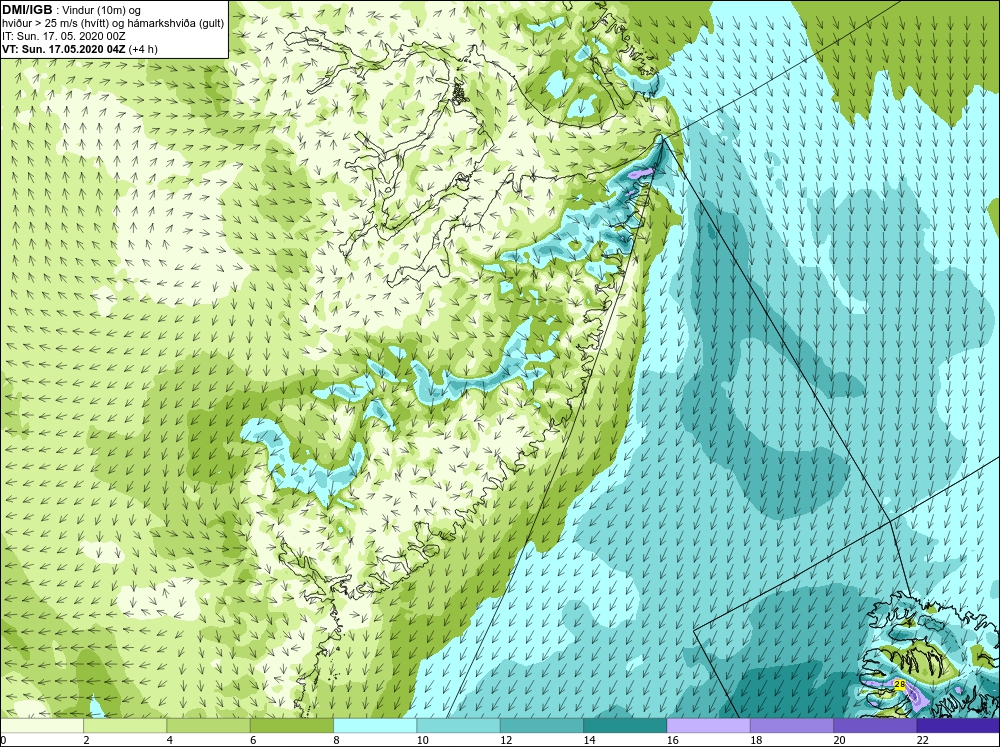The height and width of the screenshot is (747, 1000).
Task: Click the DMI/IGB title text
Action: click(27, 10)
